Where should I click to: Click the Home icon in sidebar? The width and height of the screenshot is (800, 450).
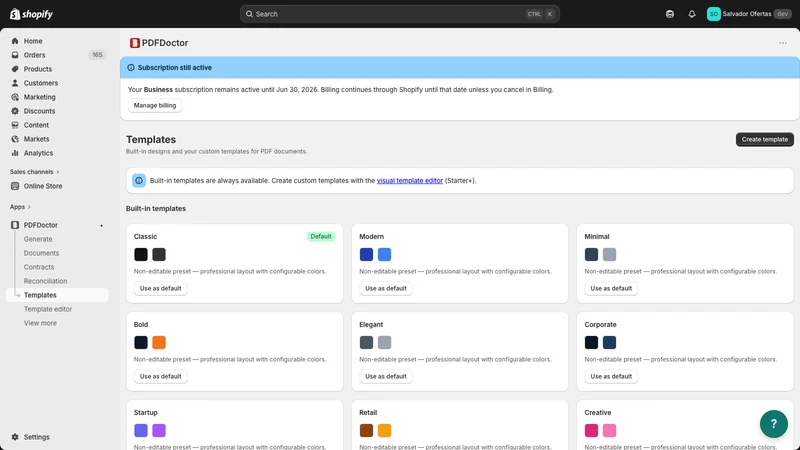(15, 41)
